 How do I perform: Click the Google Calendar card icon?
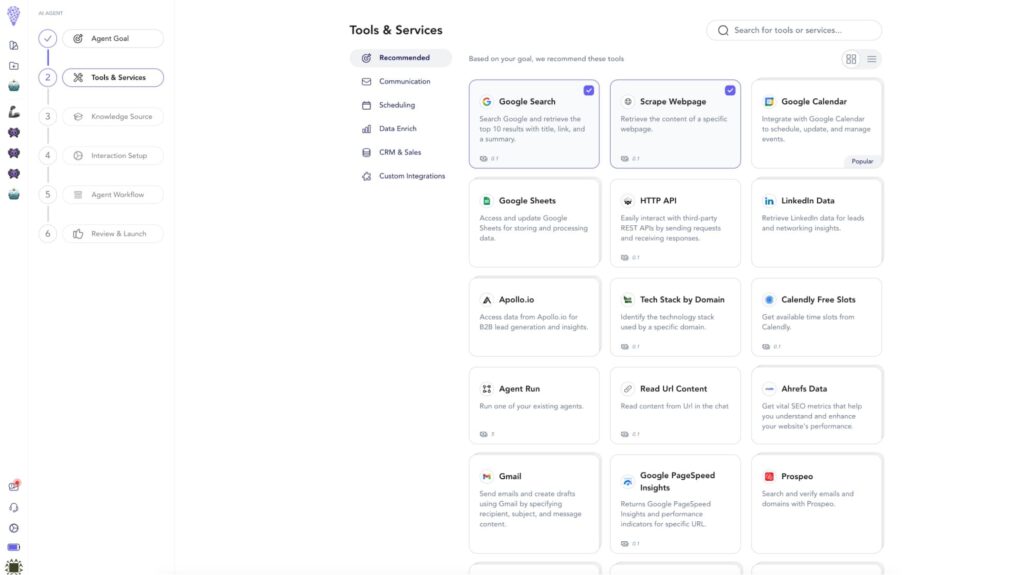[x=769, y=102]
